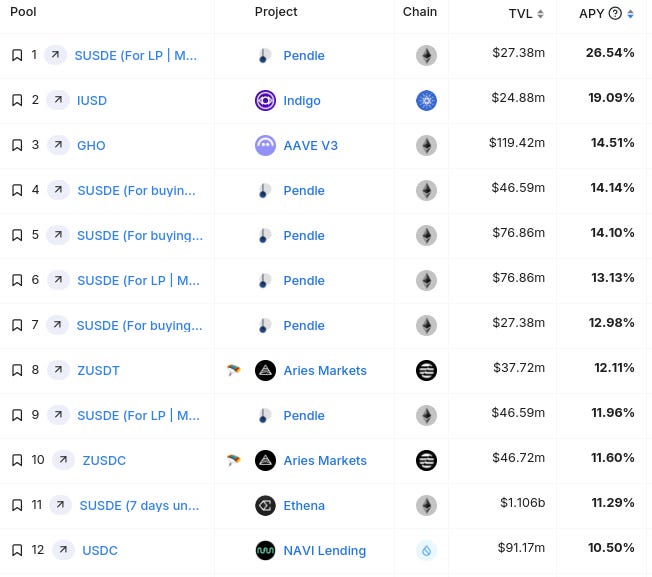The width and height of the screenshot is (652, 577).
Task: Open the SUSDE (7 days un... pool link
Action: tap(139, 505)
